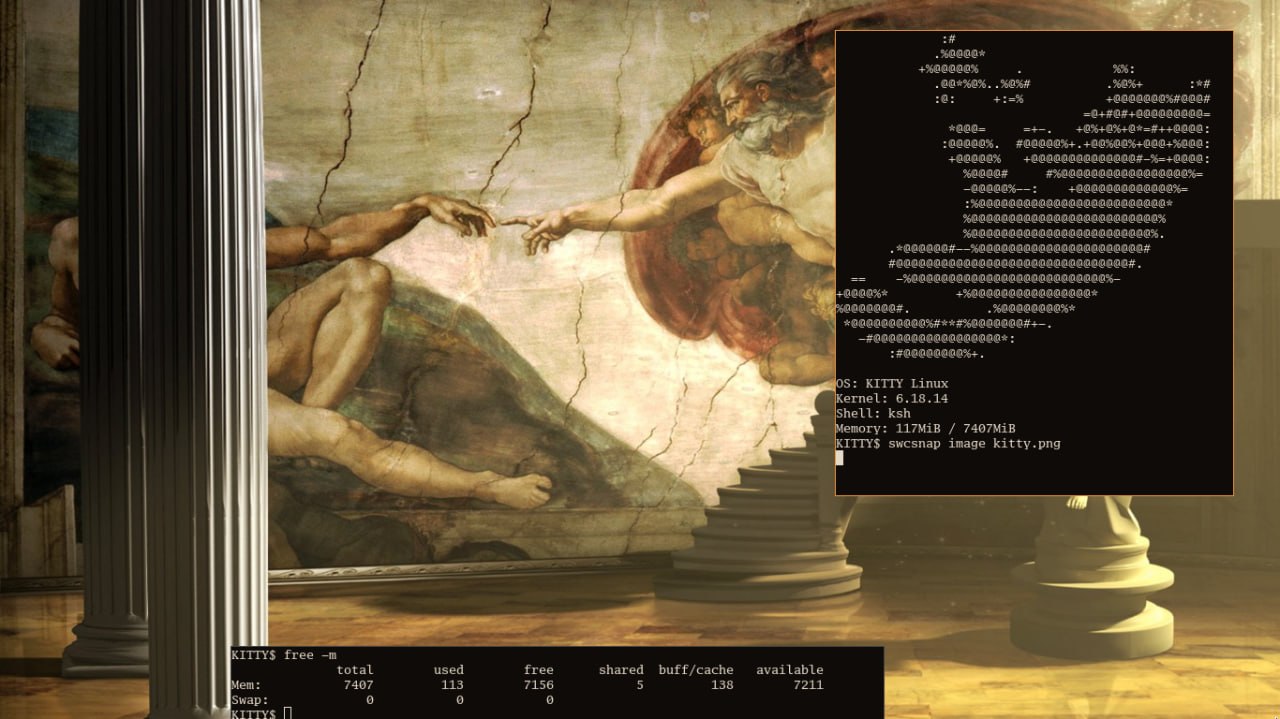Click Mem used value 113
The width and height of the screenshot is (1280, 719).
[x=453, y=685]
